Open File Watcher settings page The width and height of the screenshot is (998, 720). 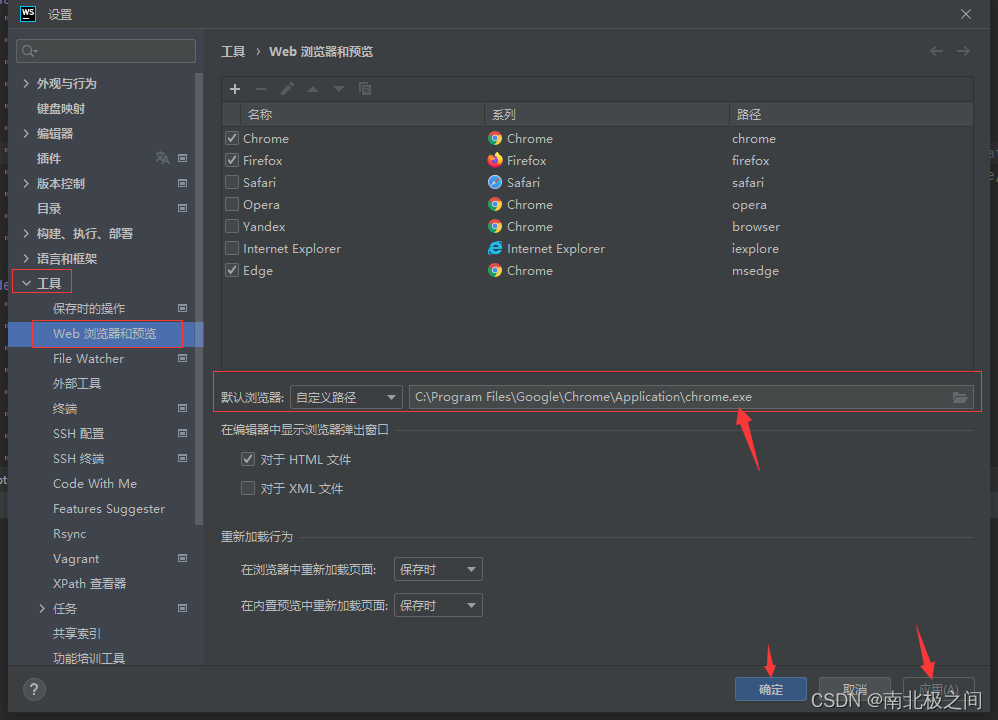coord(88,358)
